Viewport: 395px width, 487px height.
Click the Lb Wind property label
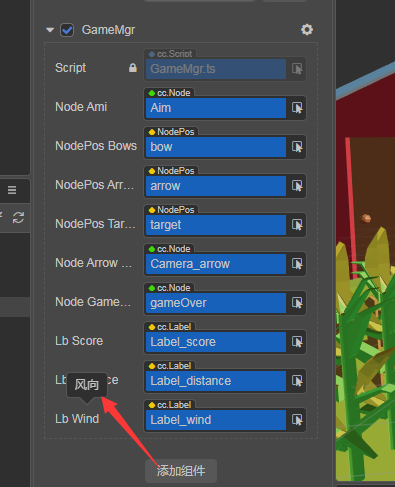(x=77, y=419)
